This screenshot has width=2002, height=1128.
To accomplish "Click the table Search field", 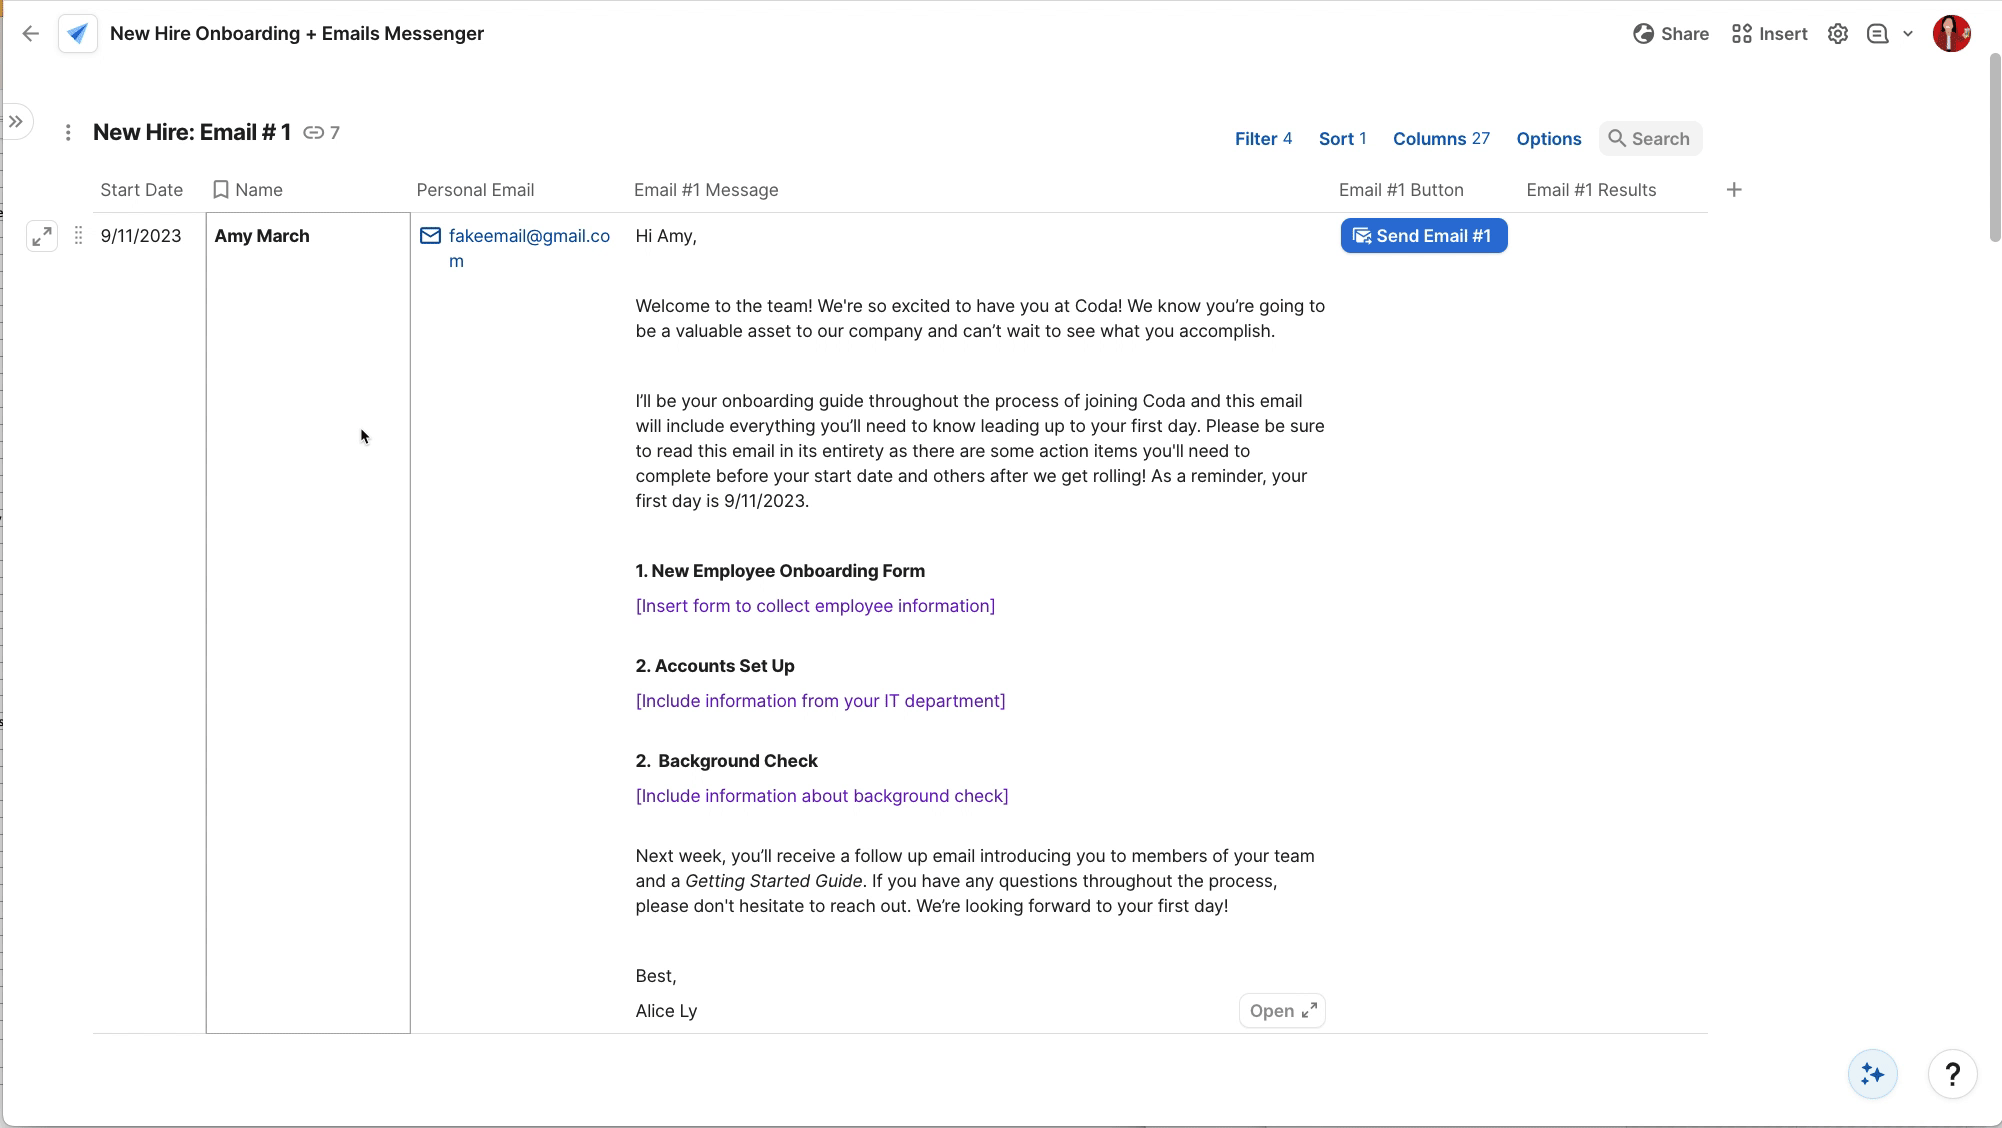I will tap(1651, 139).
